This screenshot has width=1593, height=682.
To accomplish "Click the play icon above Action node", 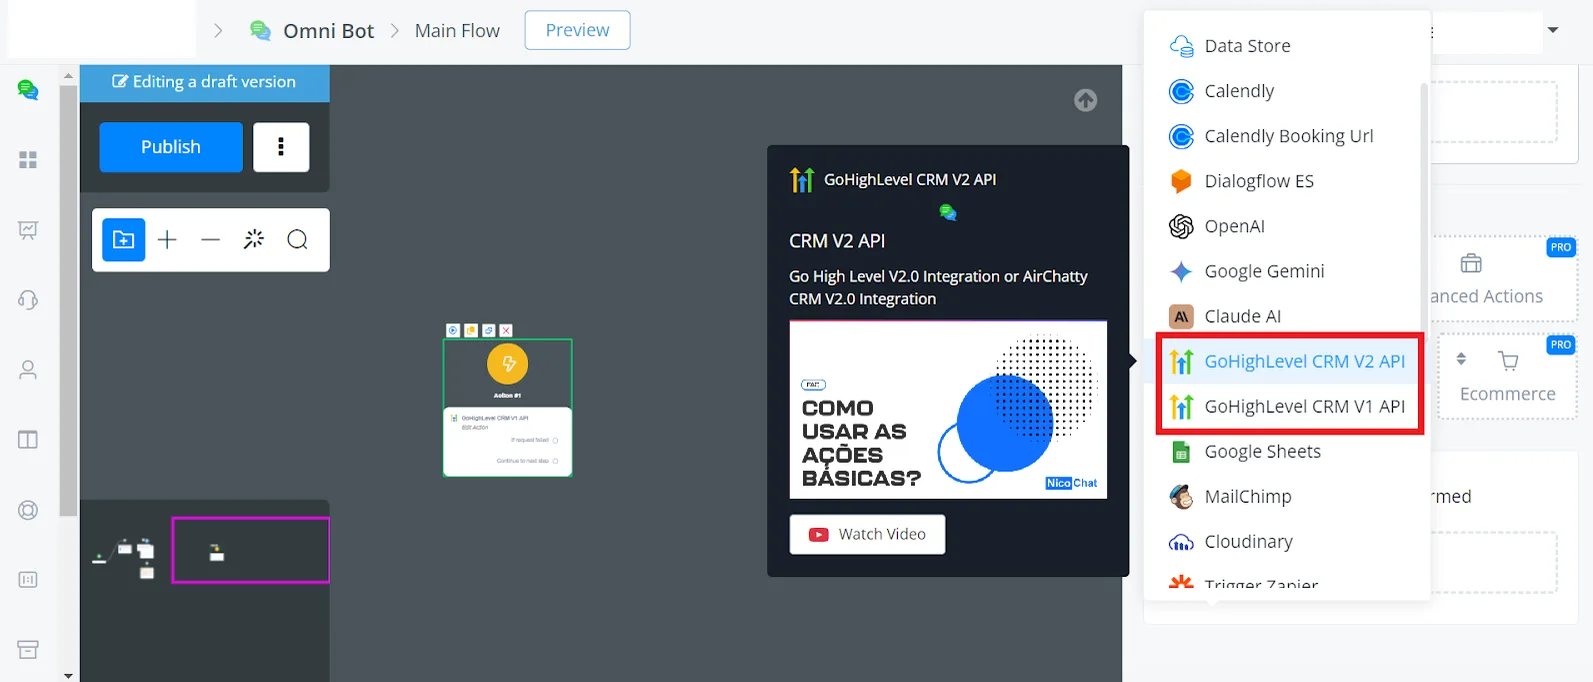I will click(x=453, y=330).
